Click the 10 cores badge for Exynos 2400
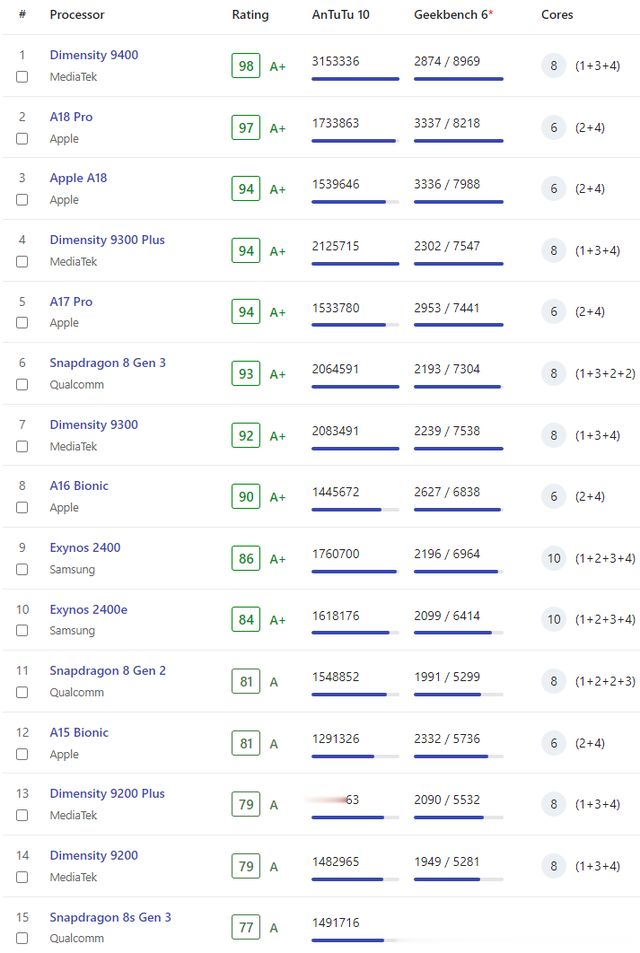The width and height of the screenshot is (640, 953). coord(554,558)
